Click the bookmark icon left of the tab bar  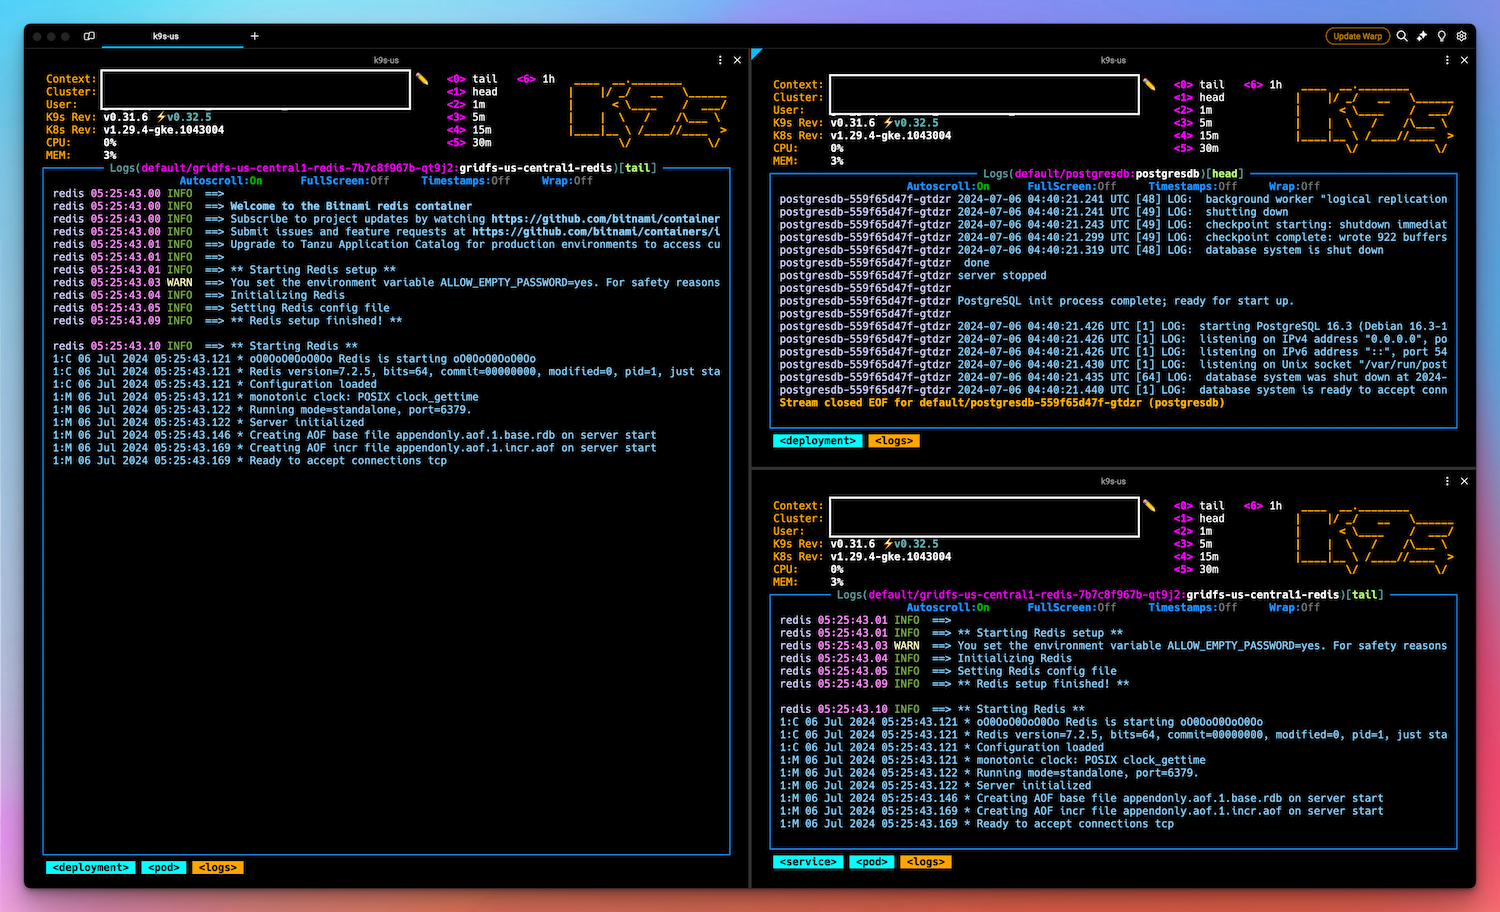[x=88, y=35]
